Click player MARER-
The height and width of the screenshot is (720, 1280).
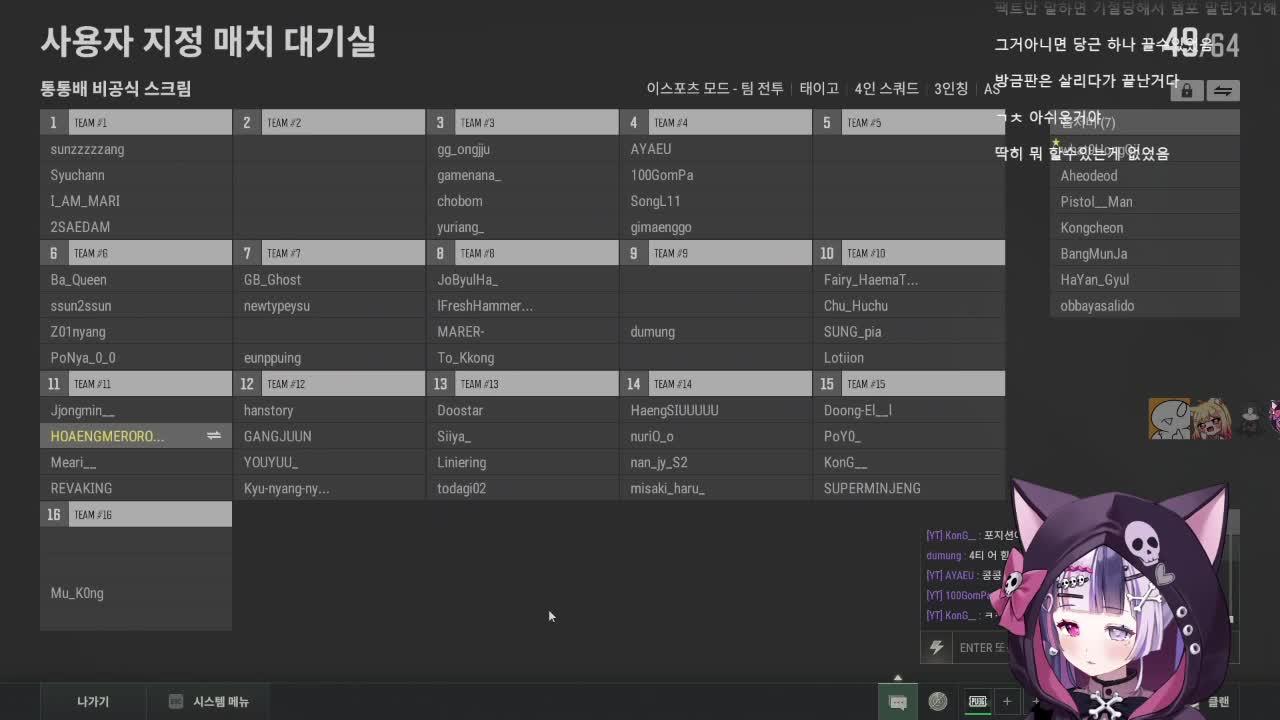pyautogui.click(x=460, y=332)
